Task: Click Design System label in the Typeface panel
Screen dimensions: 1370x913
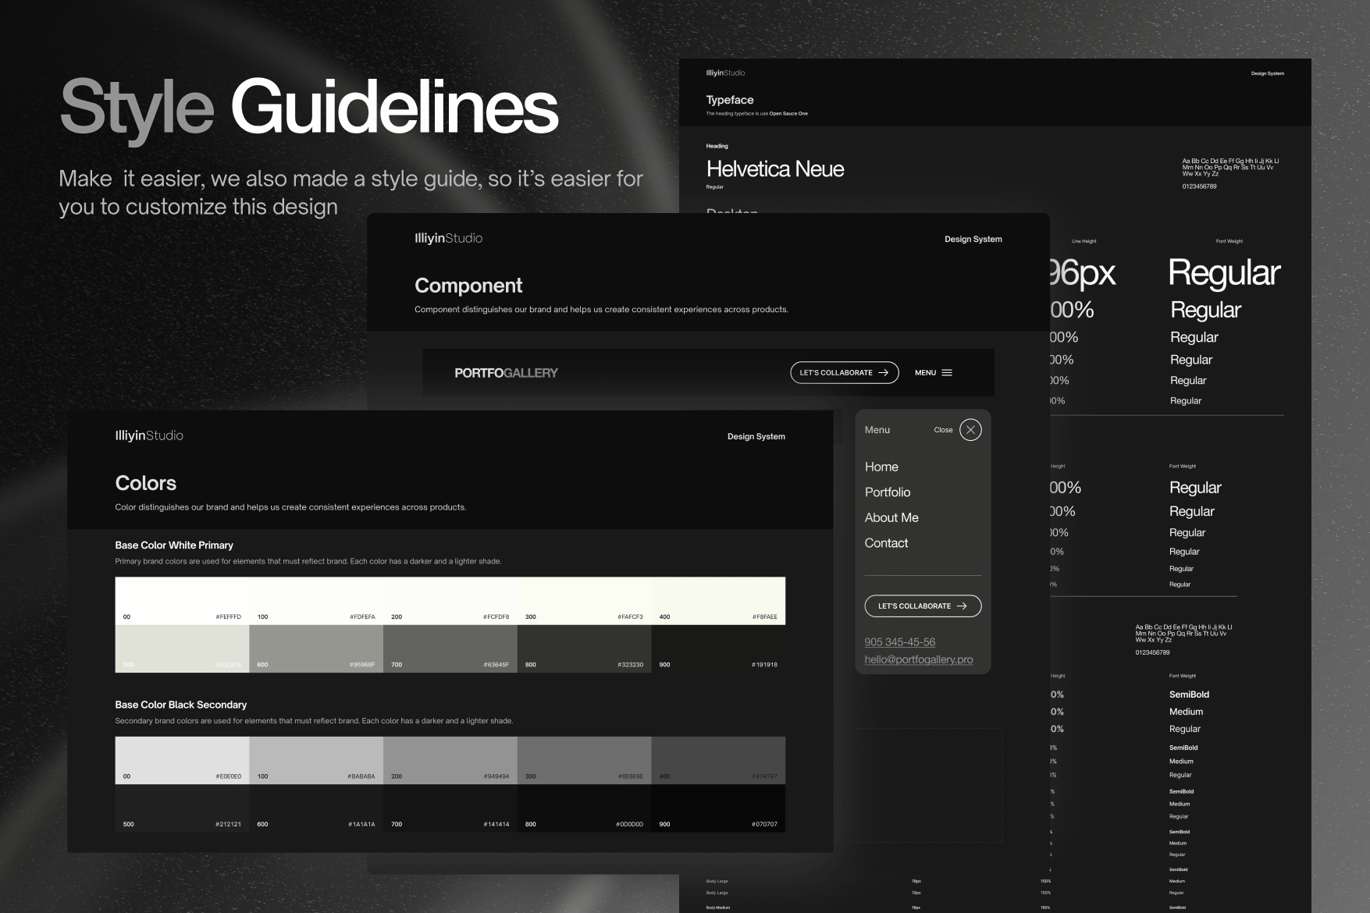Action: pos(1267,73)
